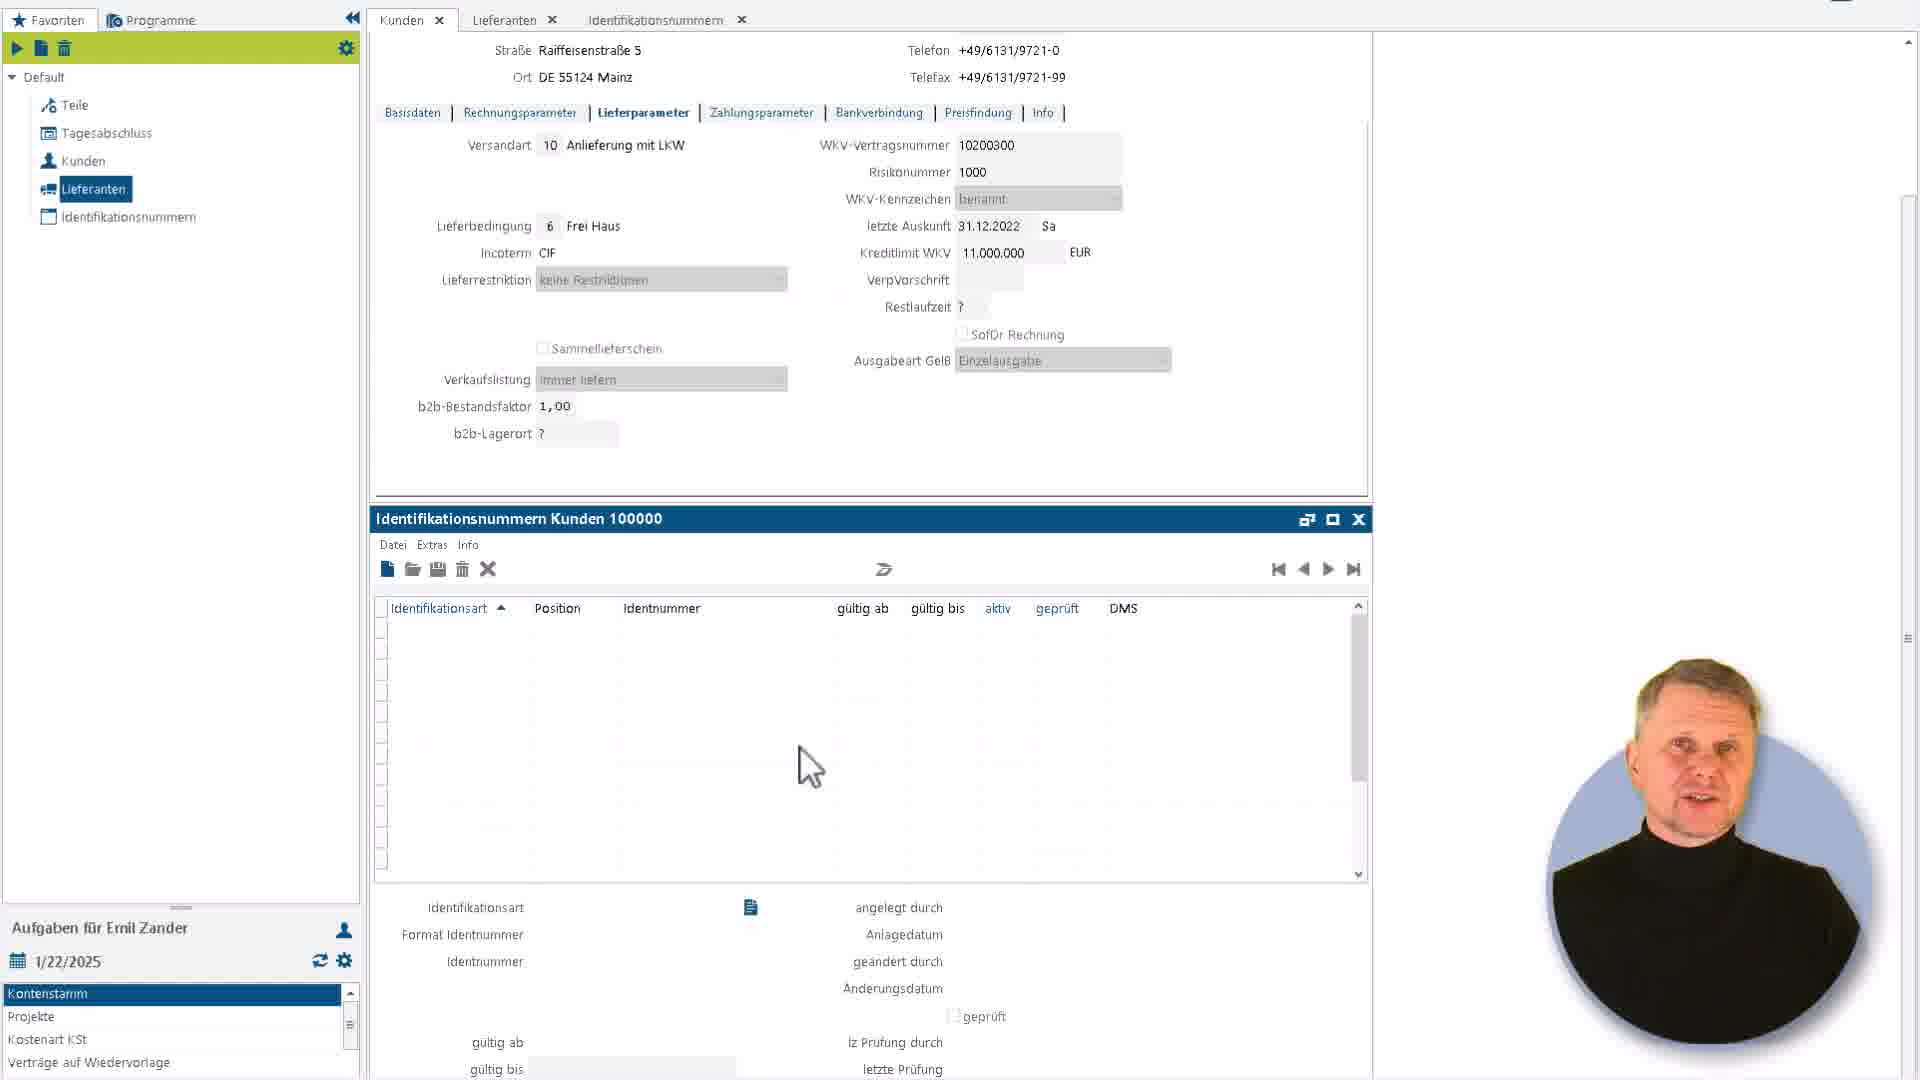Open calendar icon next to 1/22/2025

click(18, 961)
